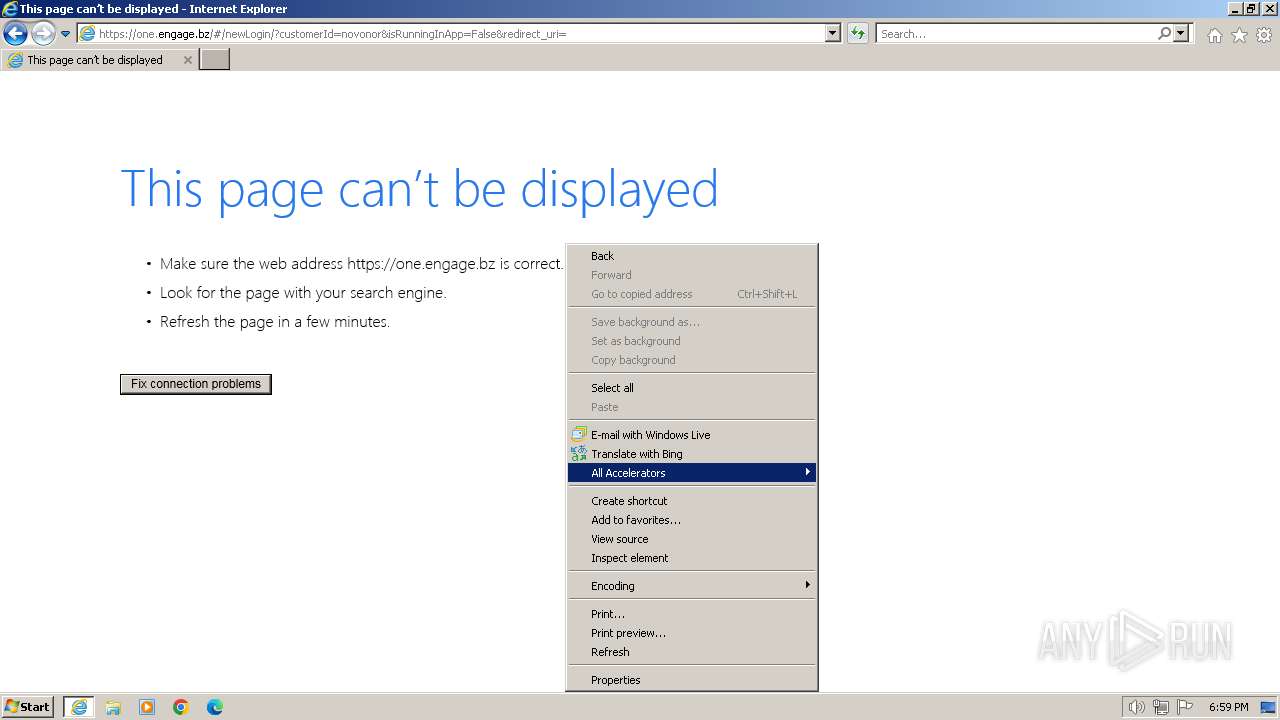Click the Home icon

pyautogui.click(x=1214, y=35)
